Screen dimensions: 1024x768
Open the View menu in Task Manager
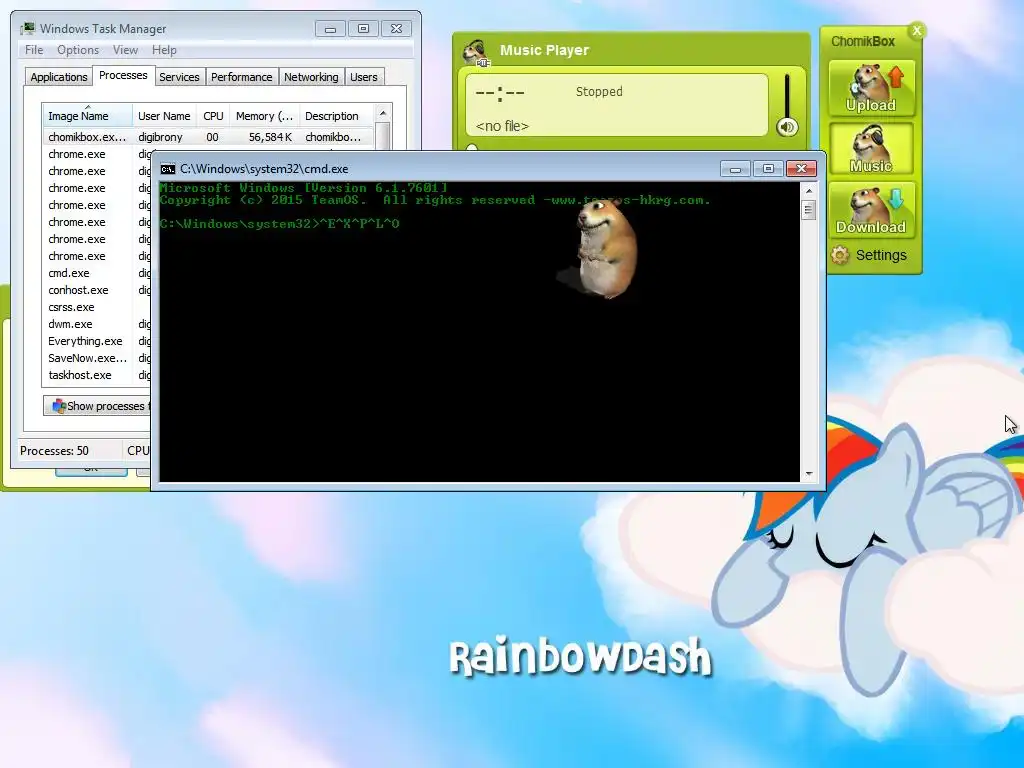click(x=125, y=50)
